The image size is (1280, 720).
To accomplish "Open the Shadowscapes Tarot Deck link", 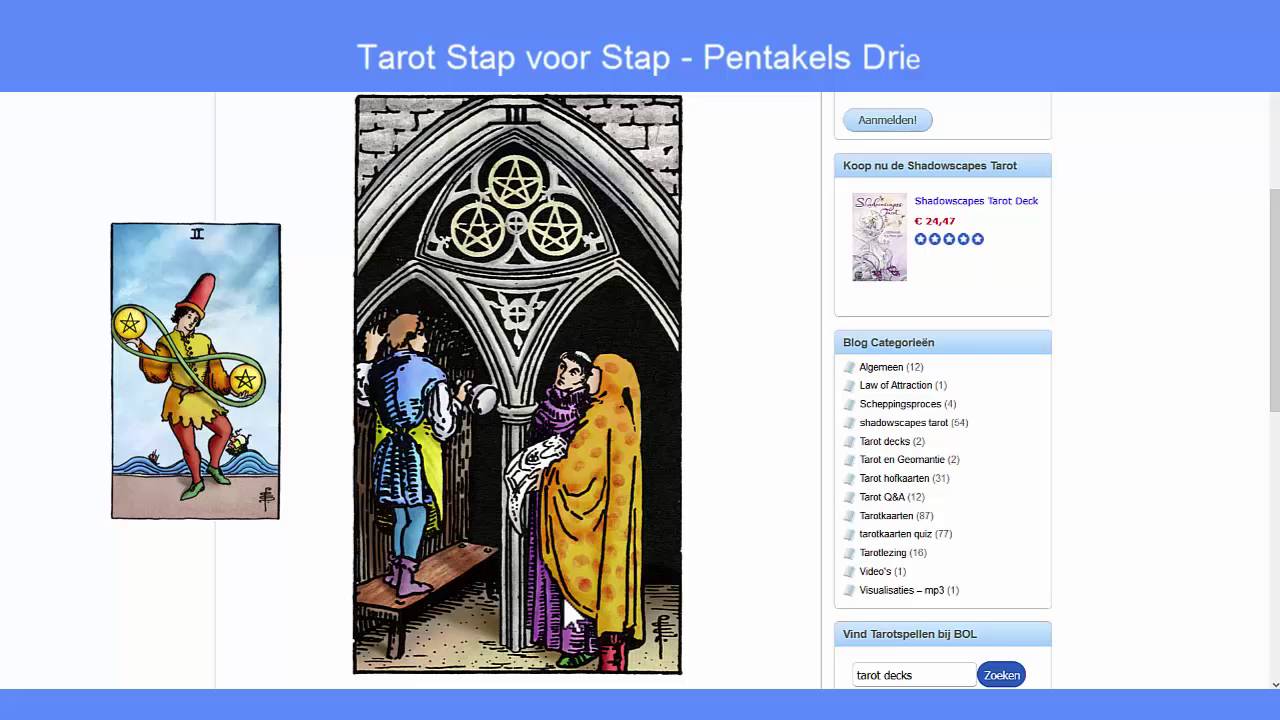I will 976,201.
